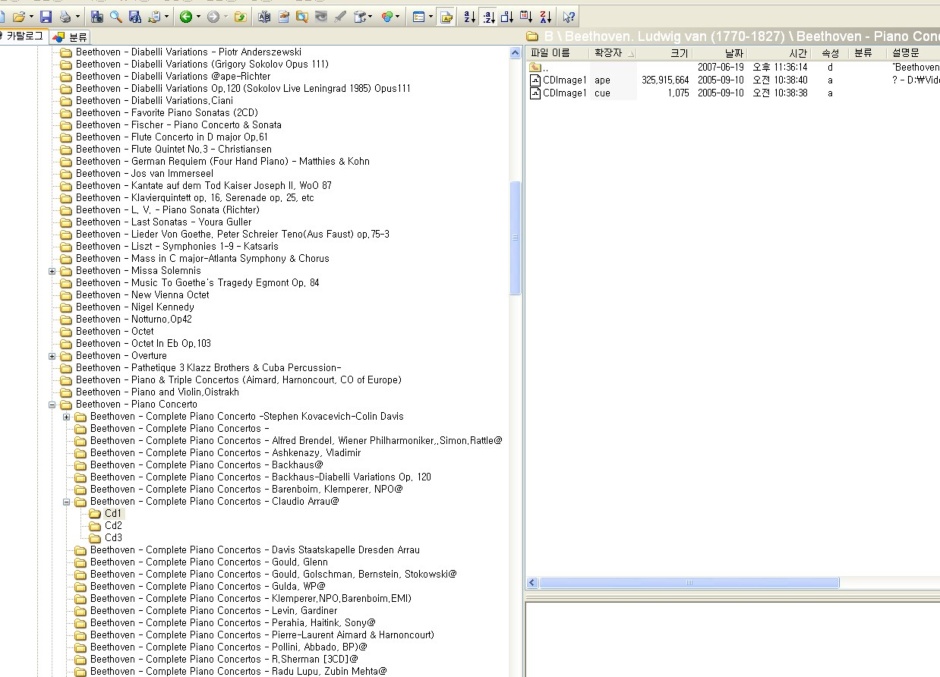Click the binoculars-on-disk toolbar icon

click(x=135, y=17)
